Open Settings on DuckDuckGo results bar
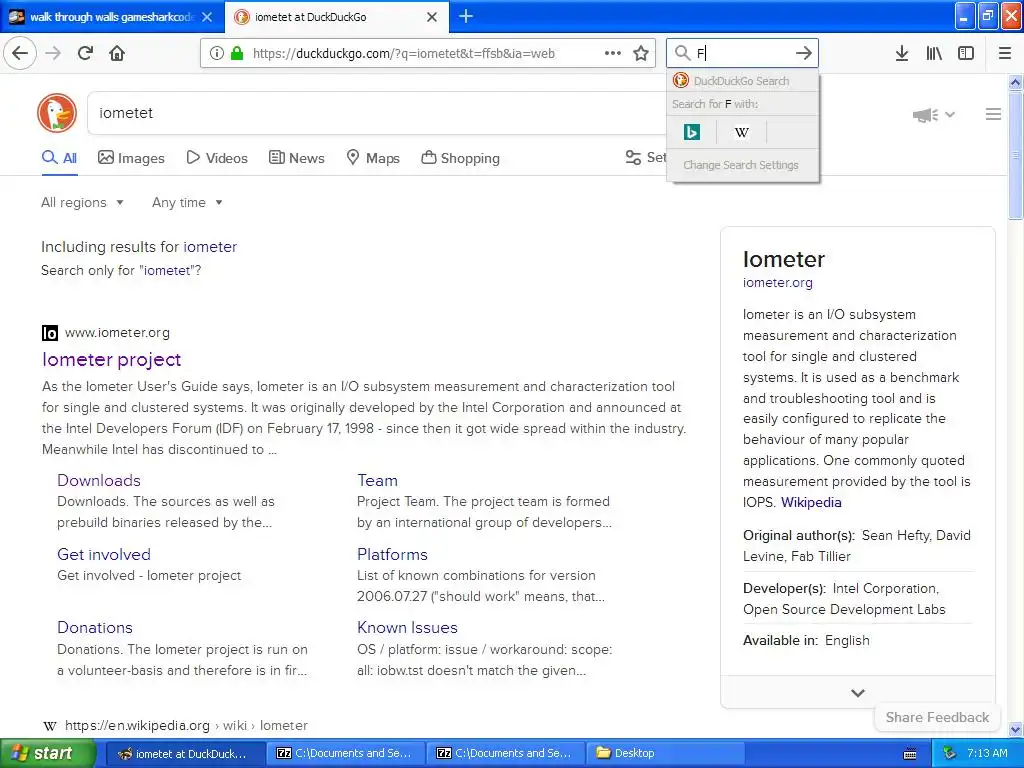This screenshot has width=1024, height=768. [646, 158]
